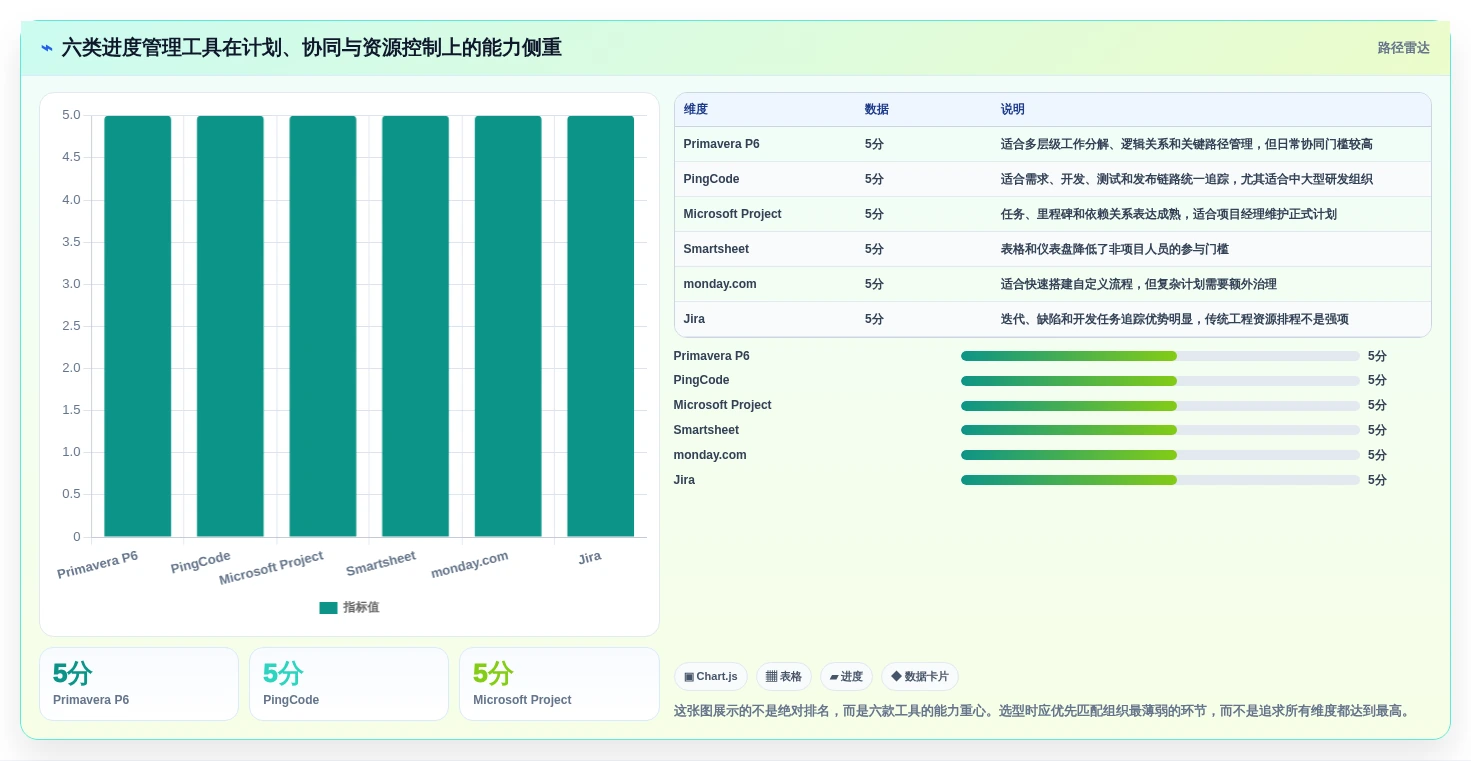Viewport: 1471px width, 761px height.
Task: Click the dashboard title 六类进度管理工具
Action: [x=311, y=48]
